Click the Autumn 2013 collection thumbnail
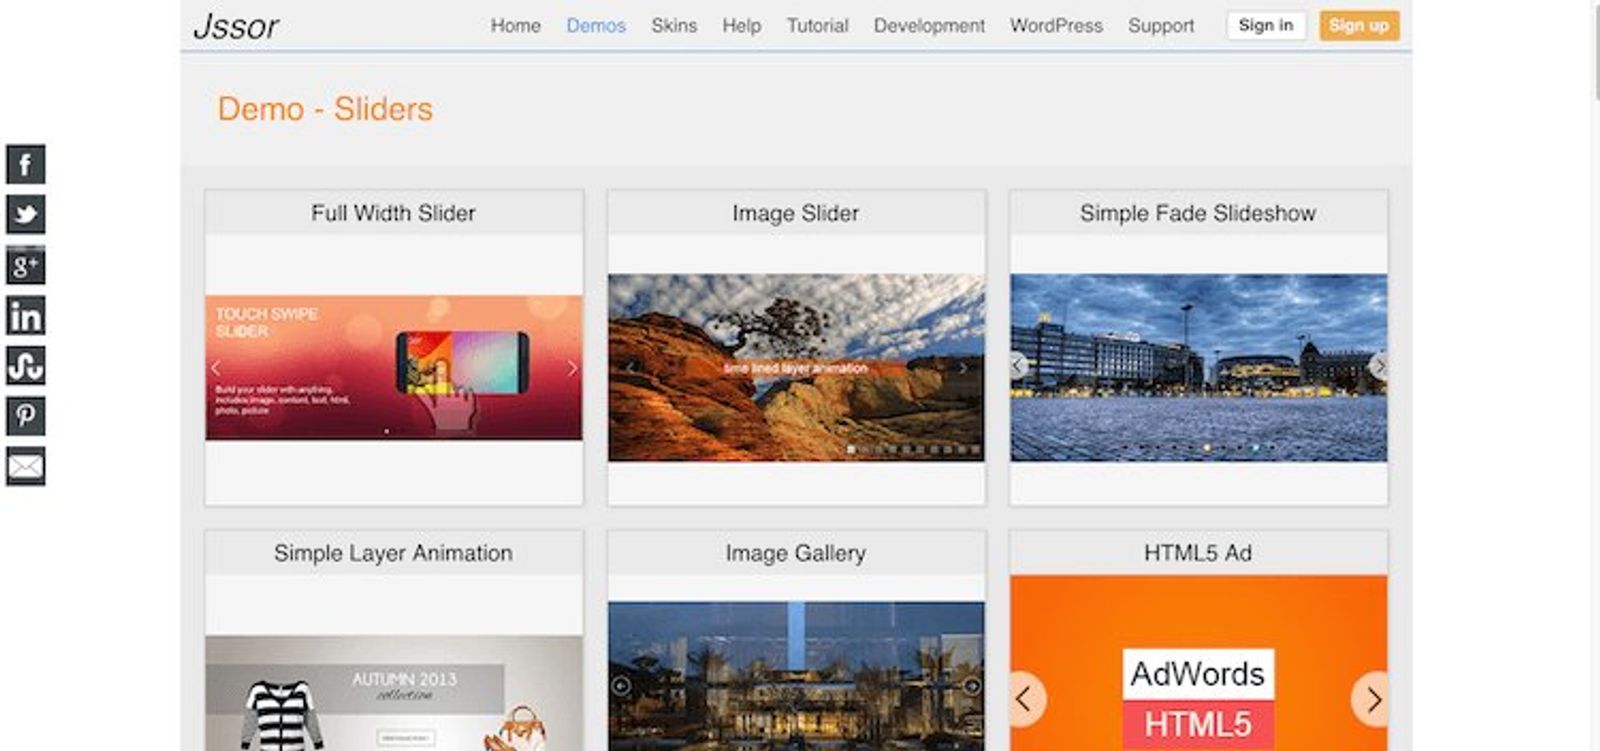 [394, 693]
